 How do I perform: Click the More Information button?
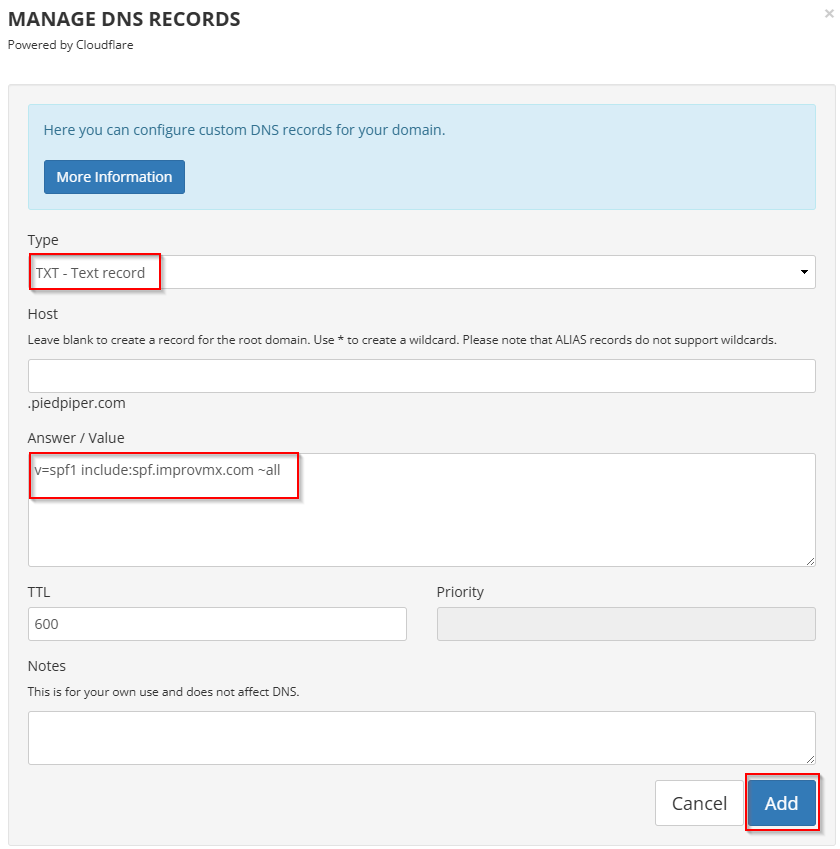click(114, 177)
